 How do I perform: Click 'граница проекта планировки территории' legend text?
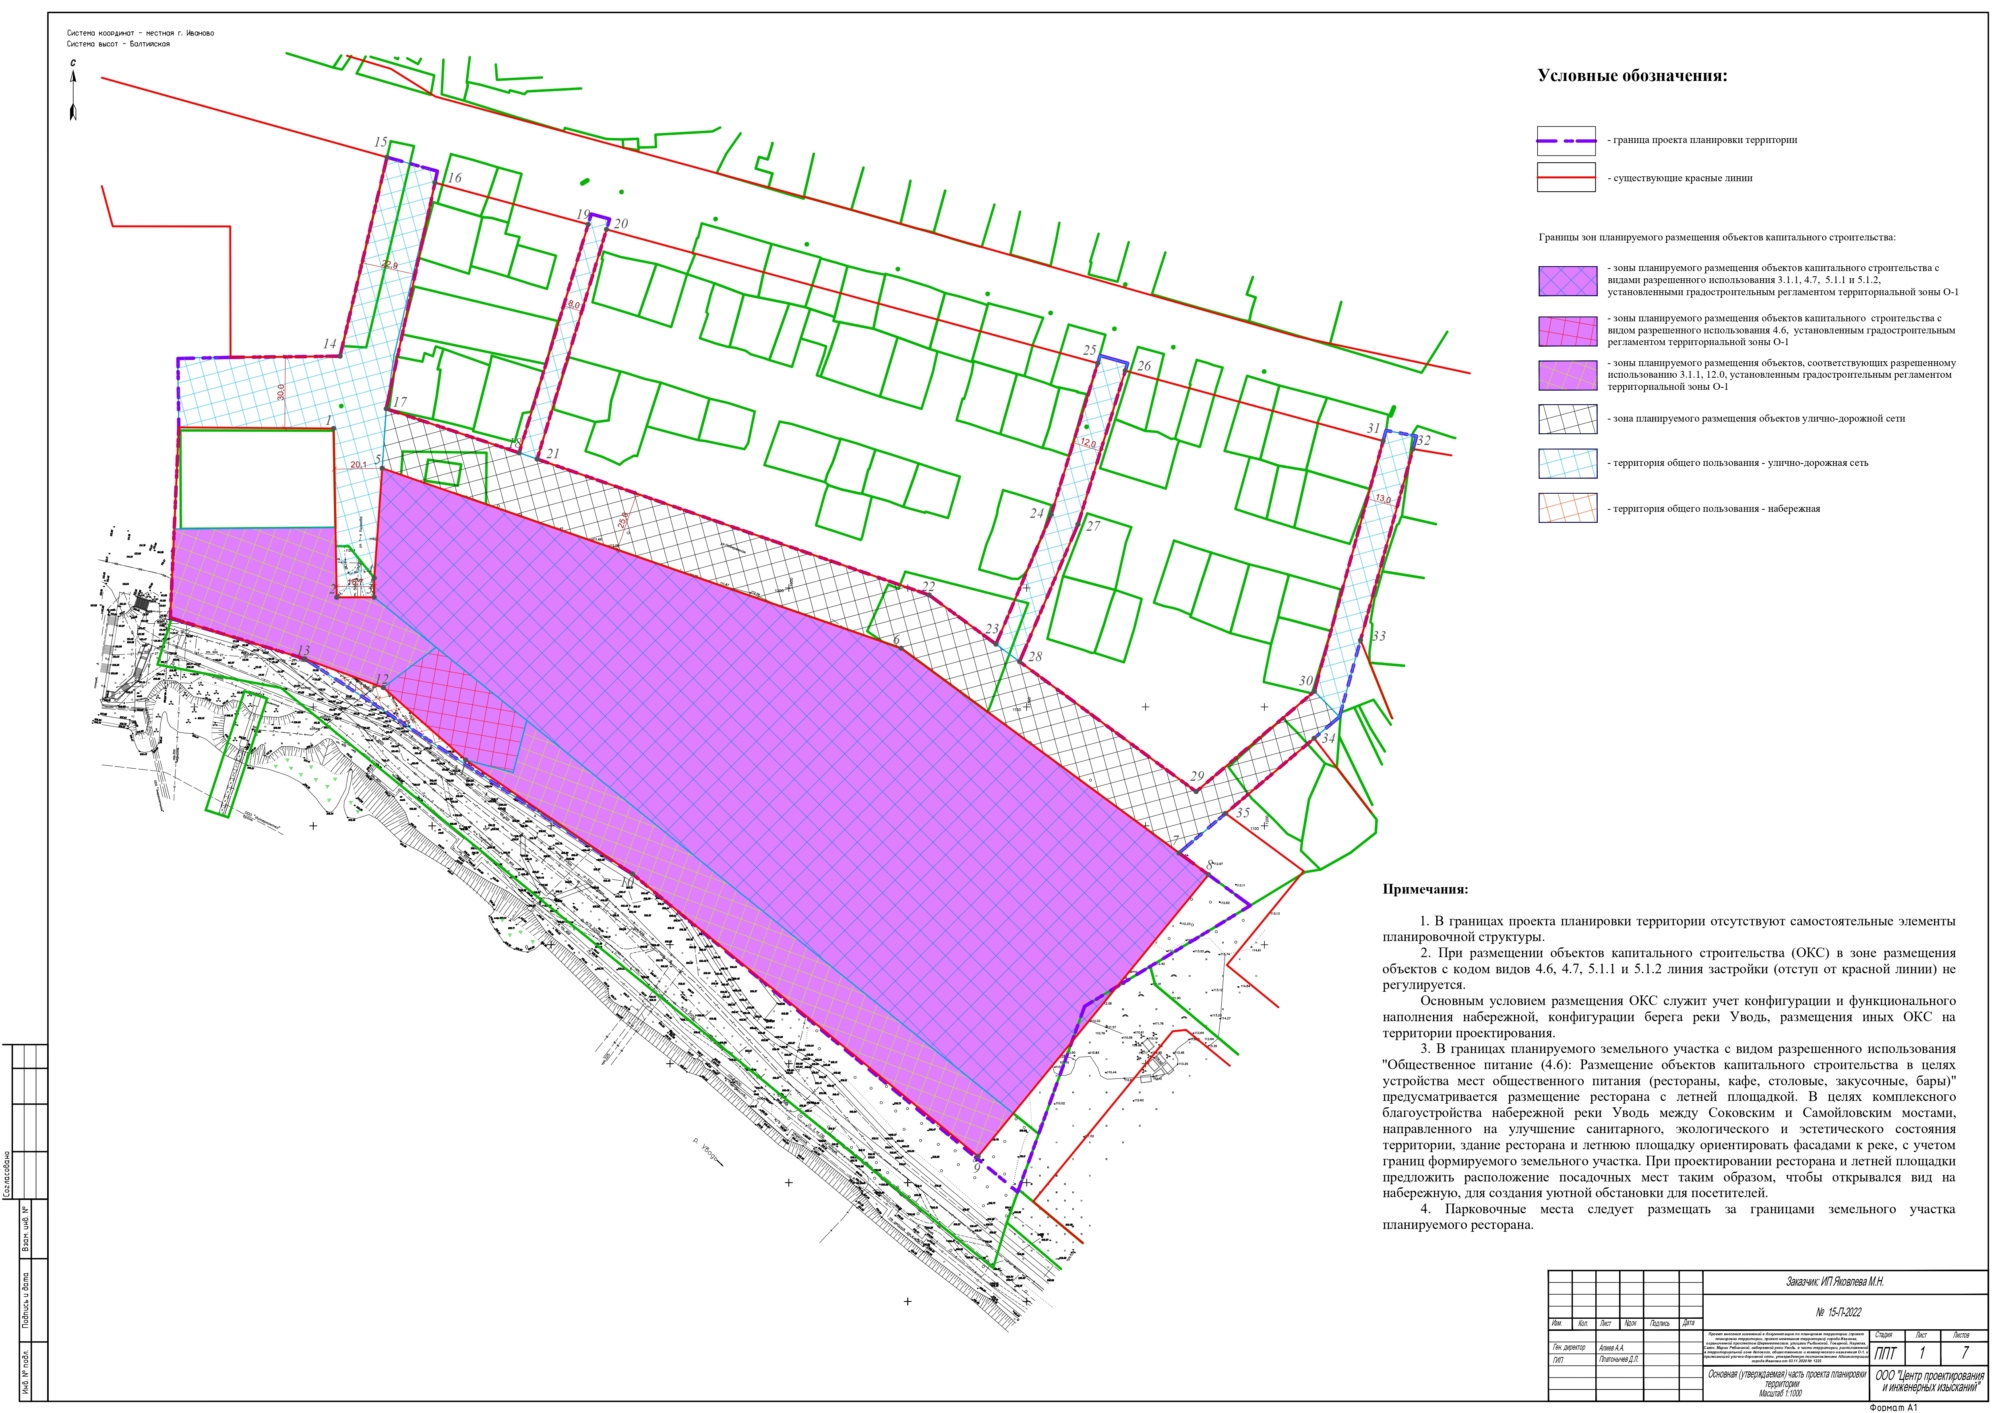[x=1702, y=140]
